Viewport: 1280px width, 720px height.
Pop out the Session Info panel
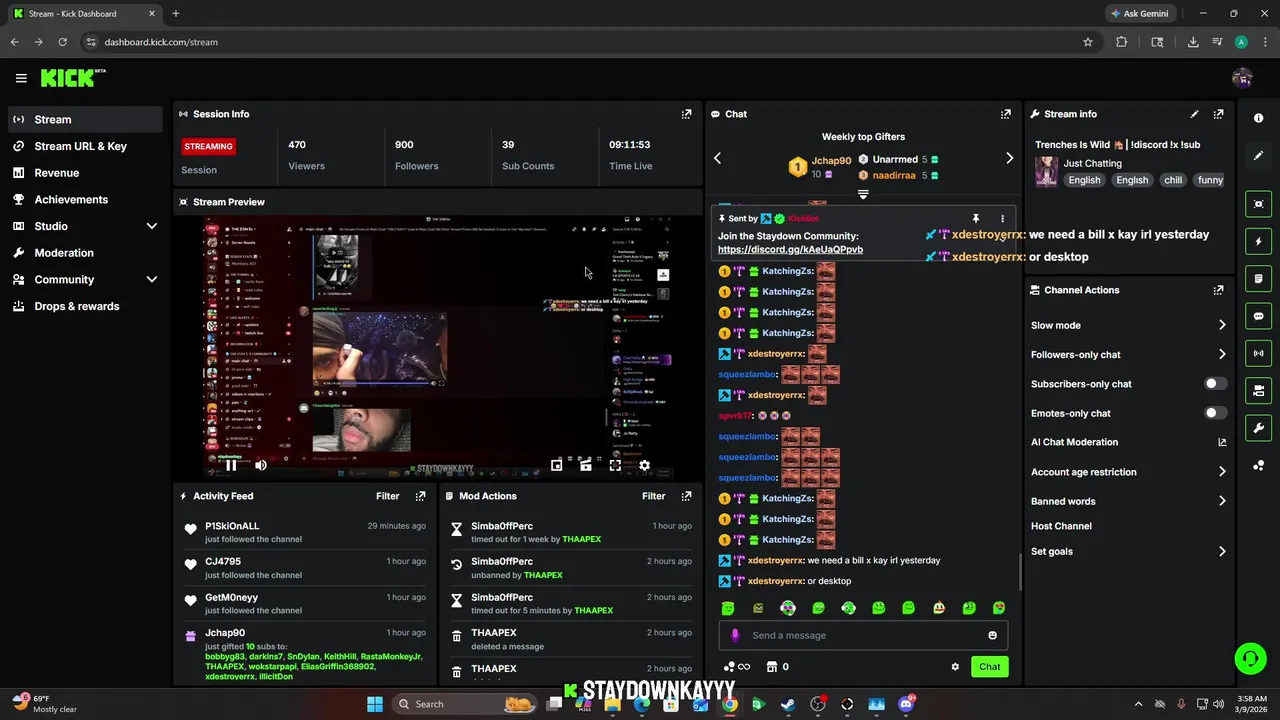(x=686, y=114)
